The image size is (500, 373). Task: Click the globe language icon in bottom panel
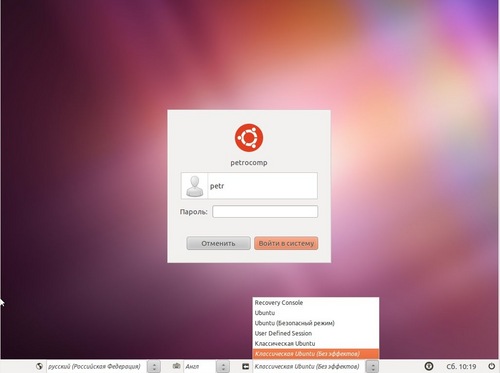pos(39,366)
